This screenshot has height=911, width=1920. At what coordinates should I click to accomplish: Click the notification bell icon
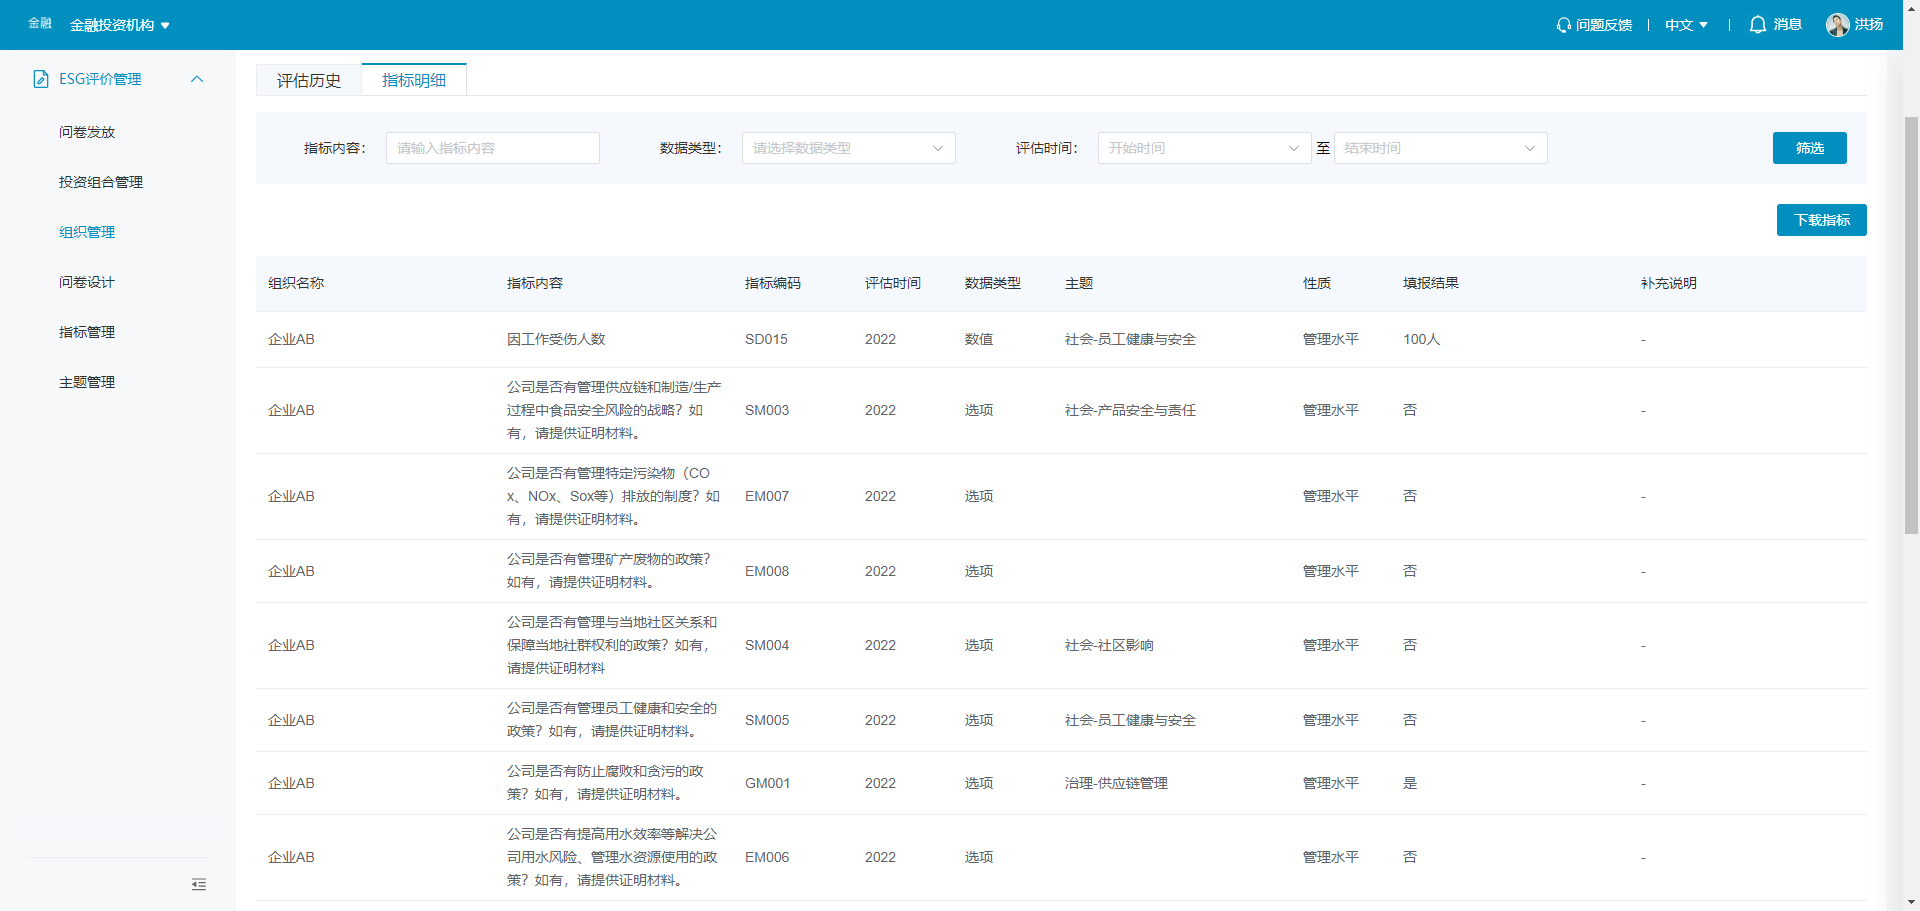1757,25
